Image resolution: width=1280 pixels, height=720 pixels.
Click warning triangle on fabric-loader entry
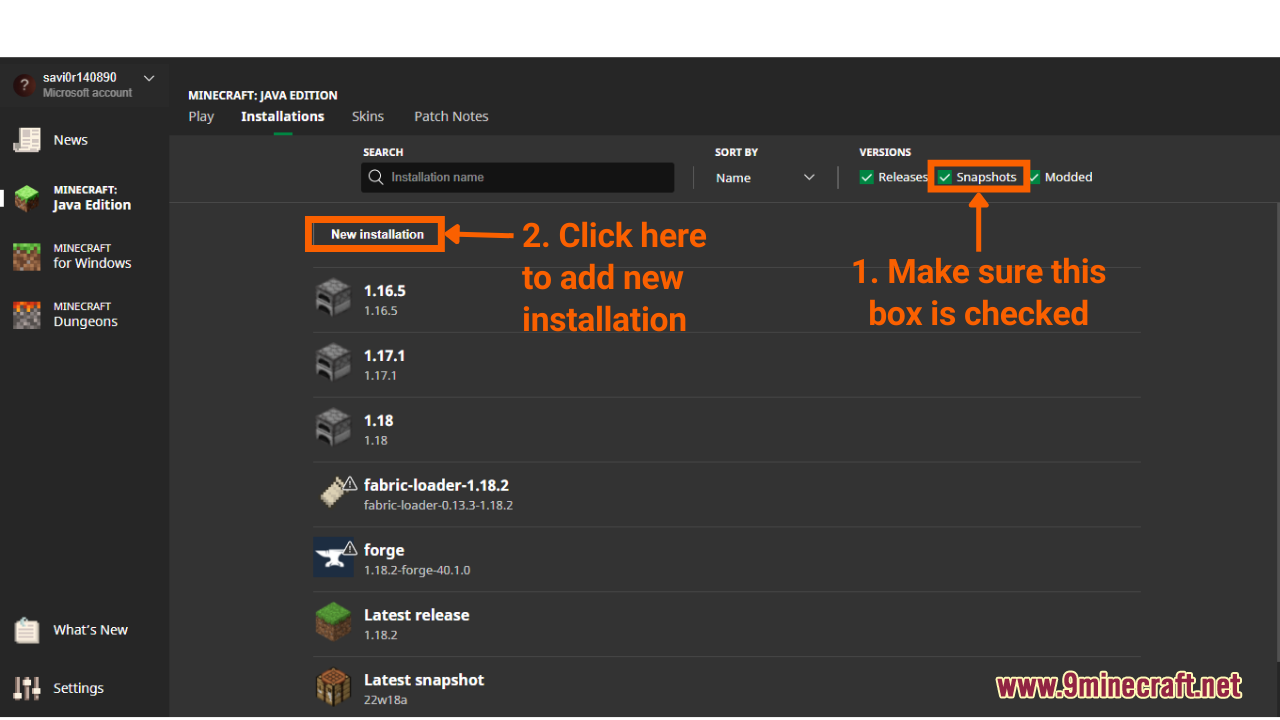click(x=350, y=483)
